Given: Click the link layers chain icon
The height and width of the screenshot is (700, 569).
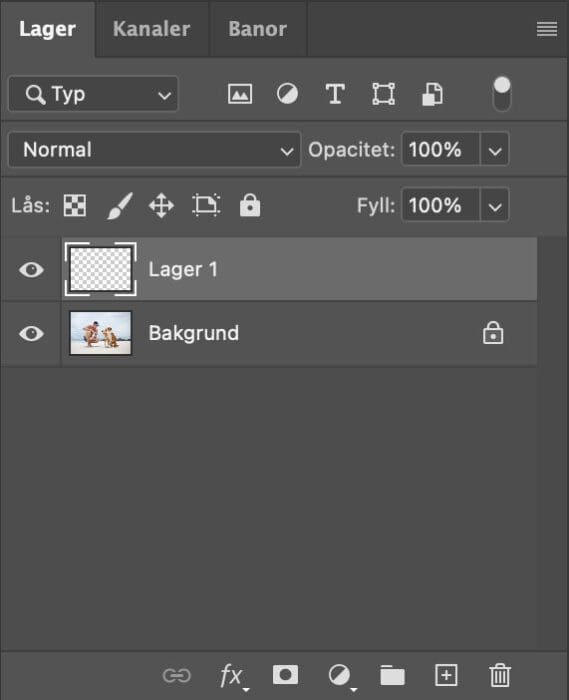Looking at the screenshot, I should click(x=177, y=675).
